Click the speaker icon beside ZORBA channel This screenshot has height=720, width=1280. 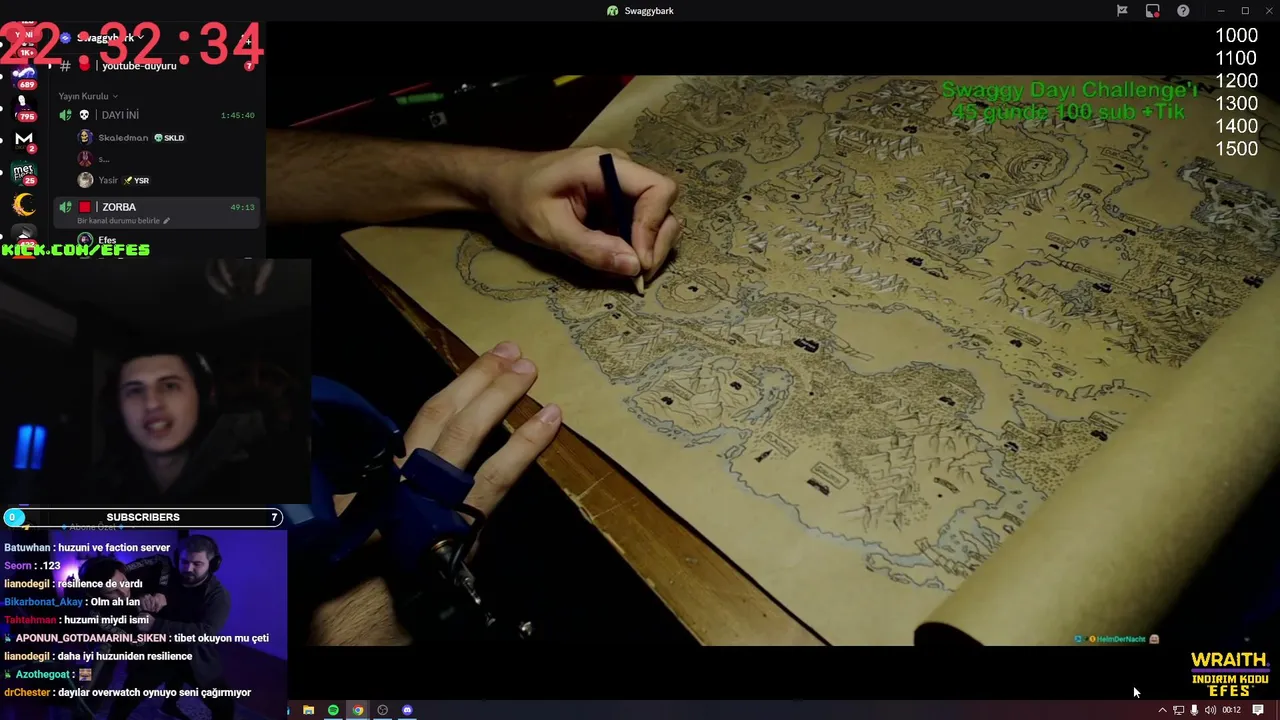click(x=65, y=207)
